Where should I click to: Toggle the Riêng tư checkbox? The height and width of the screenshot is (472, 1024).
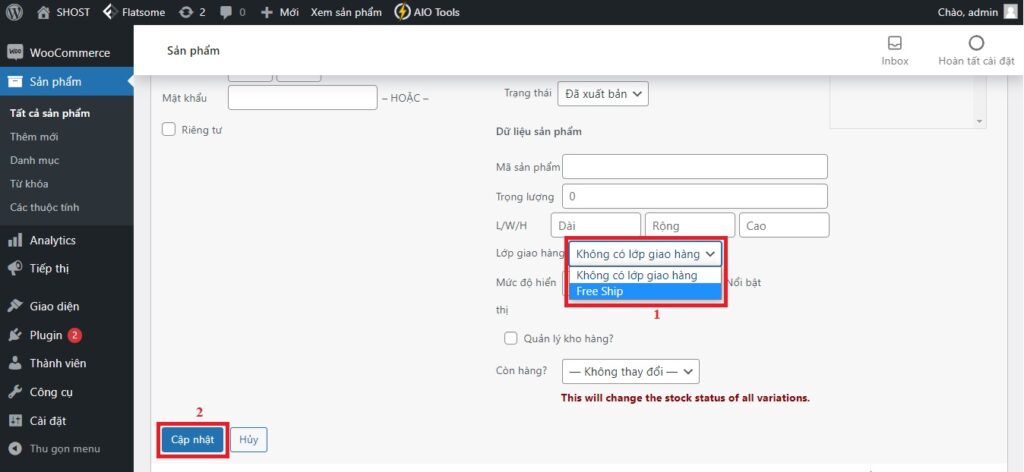[x=169, y=129]
